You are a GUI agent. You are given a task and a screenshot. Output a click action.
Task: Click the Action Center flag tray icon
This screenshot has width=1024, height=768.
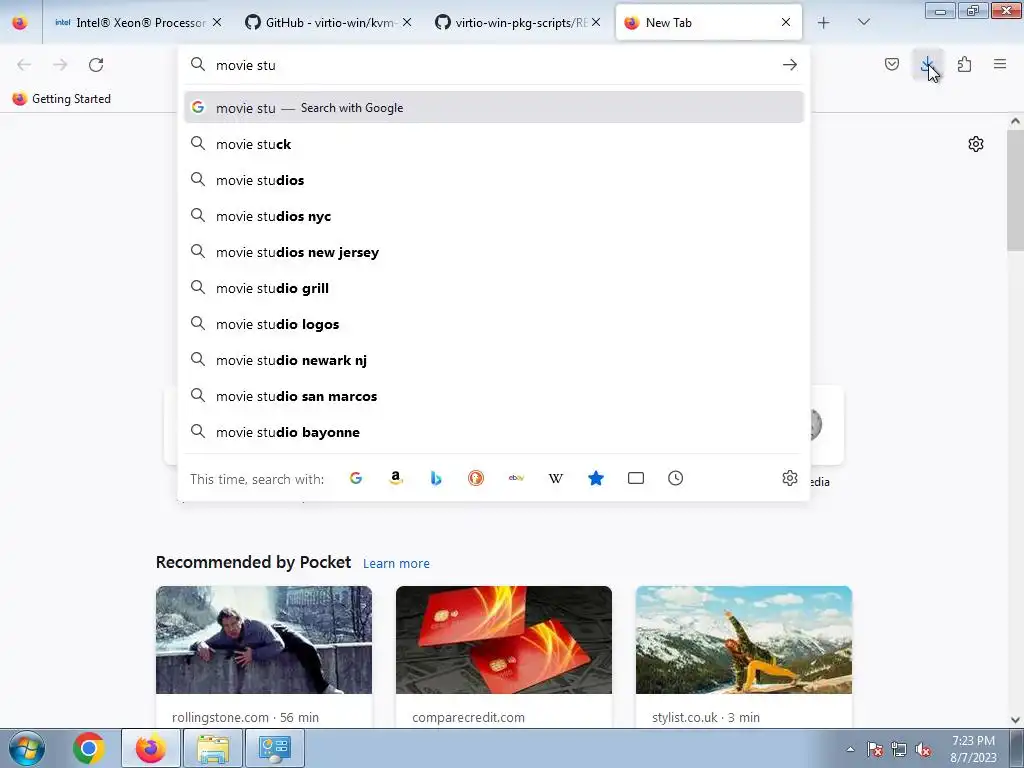(x=875, y=750)
